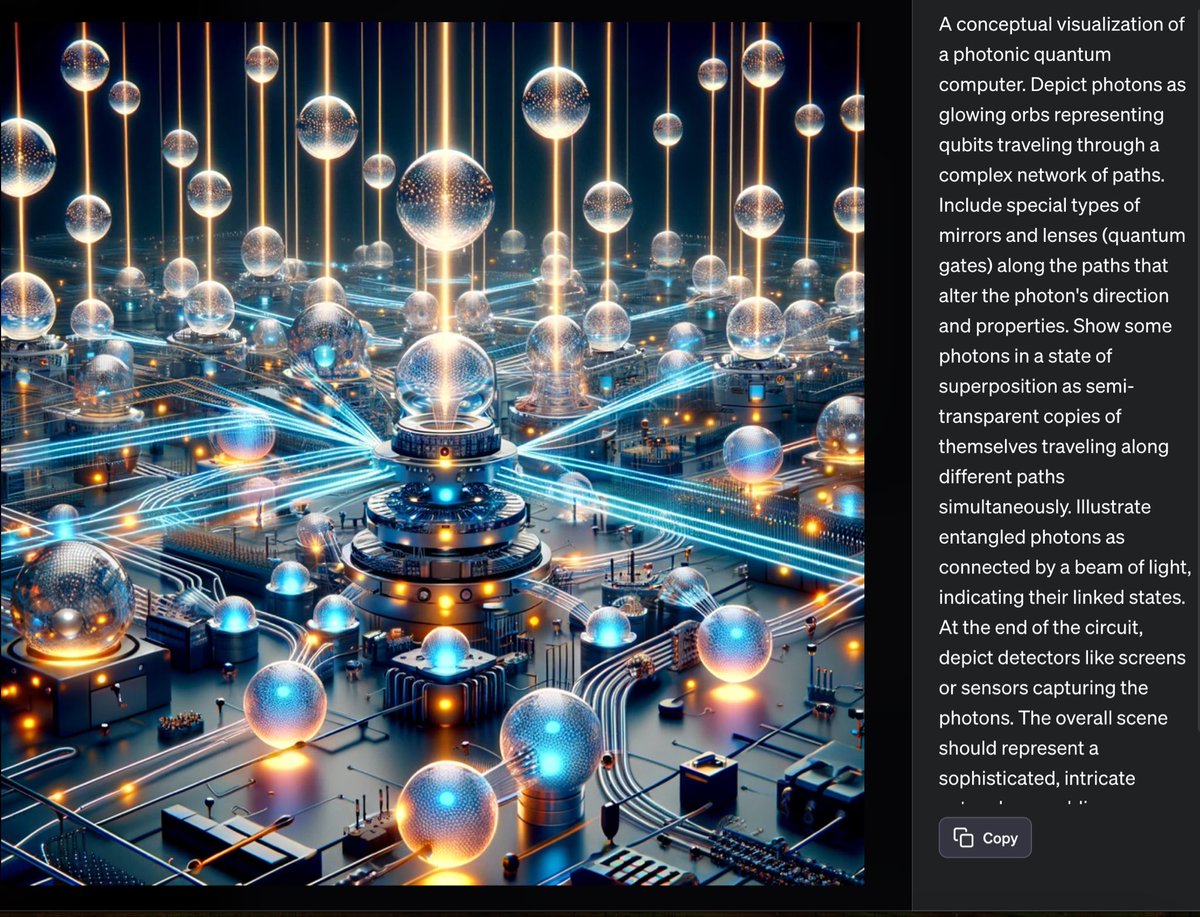The height and width of the screenshot is (917, 1200).
Task: Click the text "mirrors and lenses (quantum"
Action: coord(1061,236)
